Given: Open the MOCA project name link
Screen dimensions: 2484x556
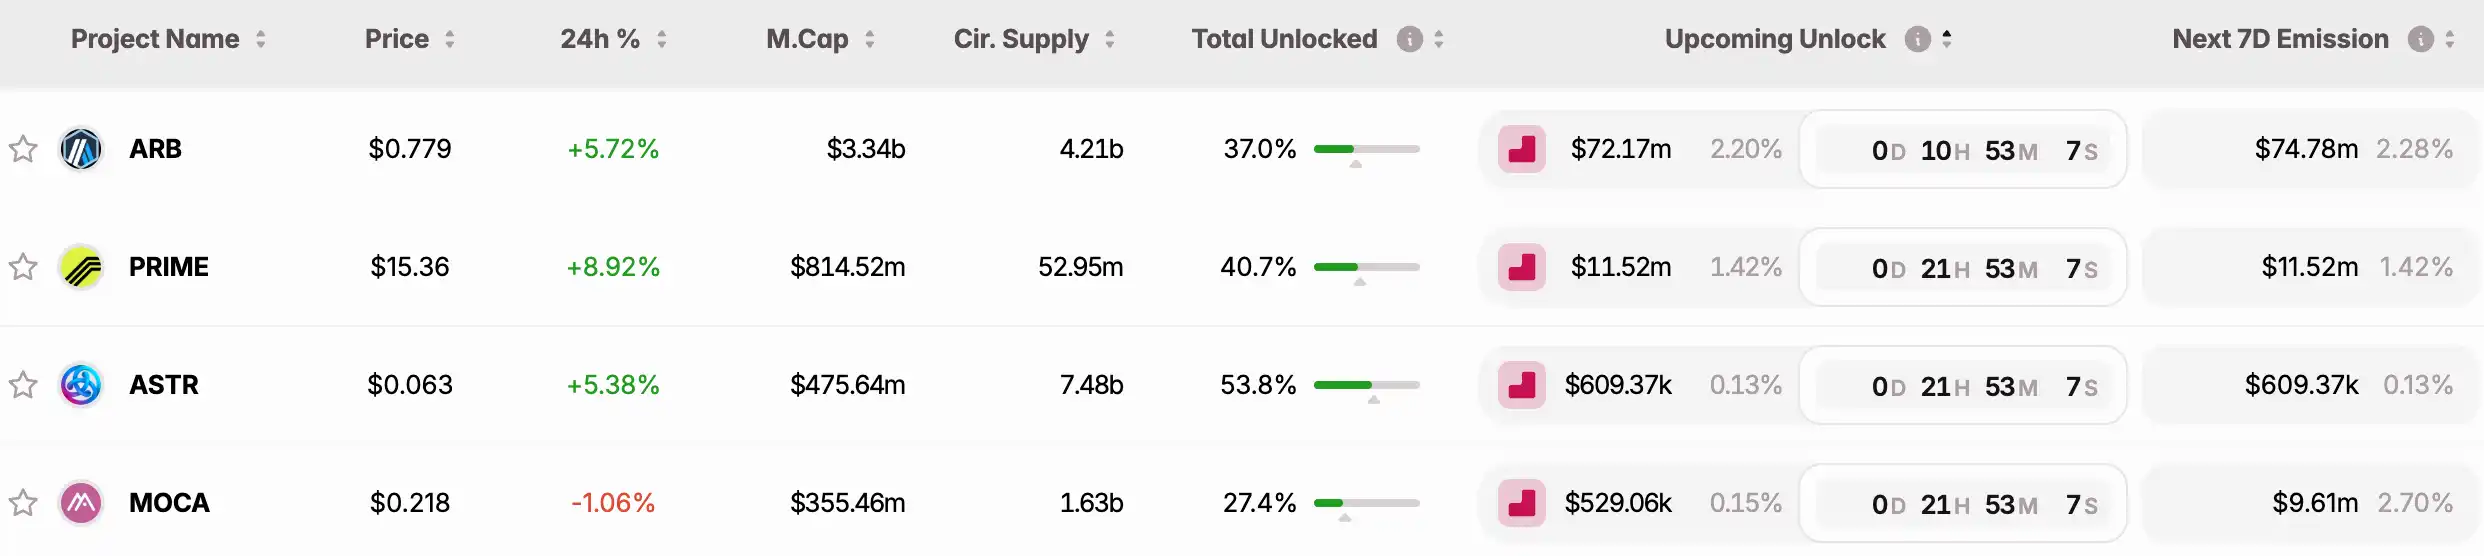Looking at the screenshot, I should pyautogui.click(x=169, y=503).
